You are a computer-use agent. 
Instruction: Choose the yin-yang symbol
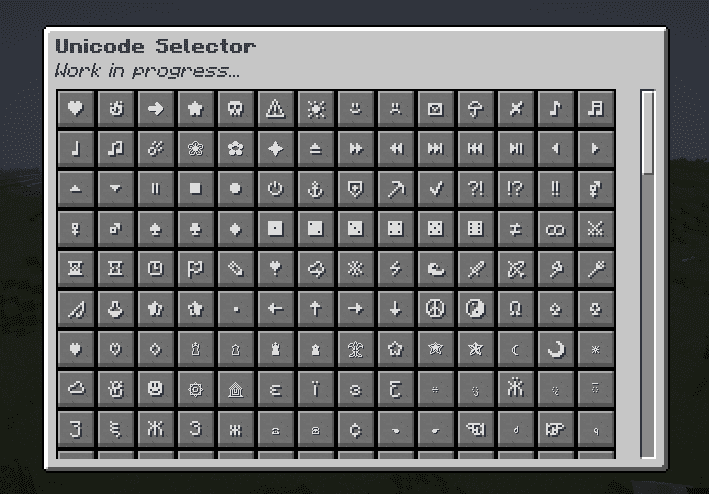coord(475,308)
